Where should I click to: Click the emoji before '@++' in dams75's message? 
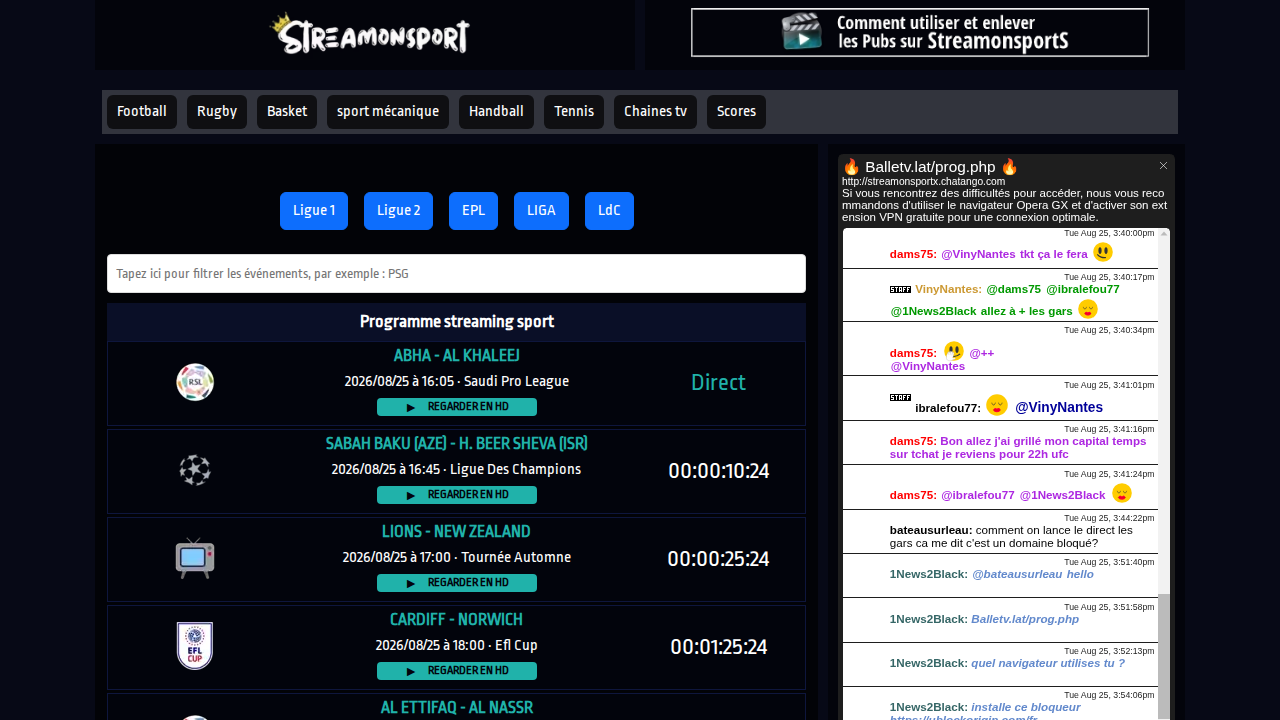pyautogui.click(x=954, y=351)
